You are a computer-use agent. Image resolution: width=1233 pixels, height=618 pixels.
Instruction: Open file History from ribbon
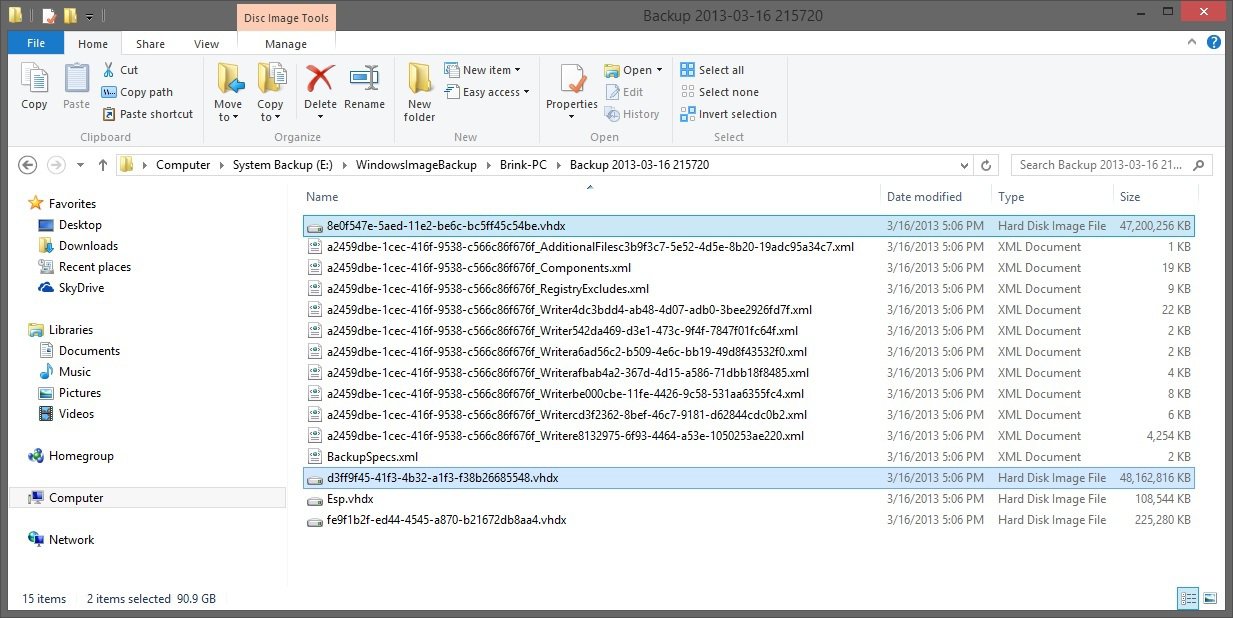tap(632, 114)
